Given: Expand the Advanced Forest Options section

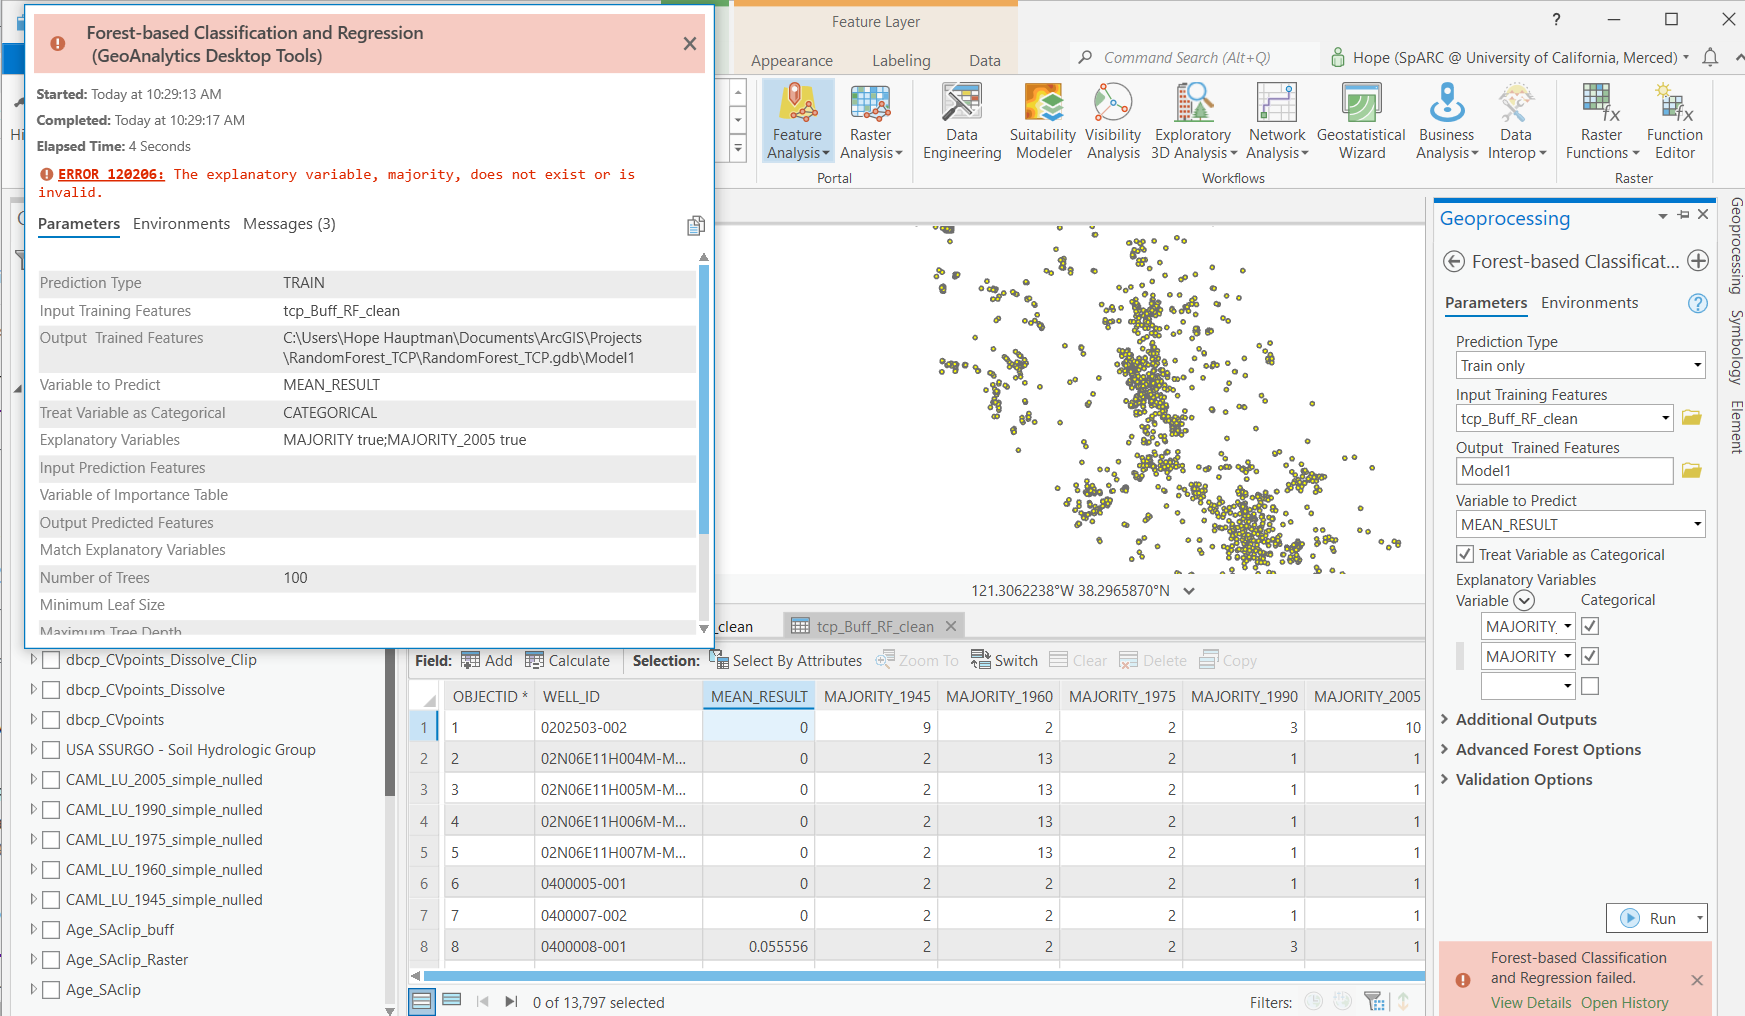Looking at the screenshot, I should pyautogui.click(x=1548, y=750).
